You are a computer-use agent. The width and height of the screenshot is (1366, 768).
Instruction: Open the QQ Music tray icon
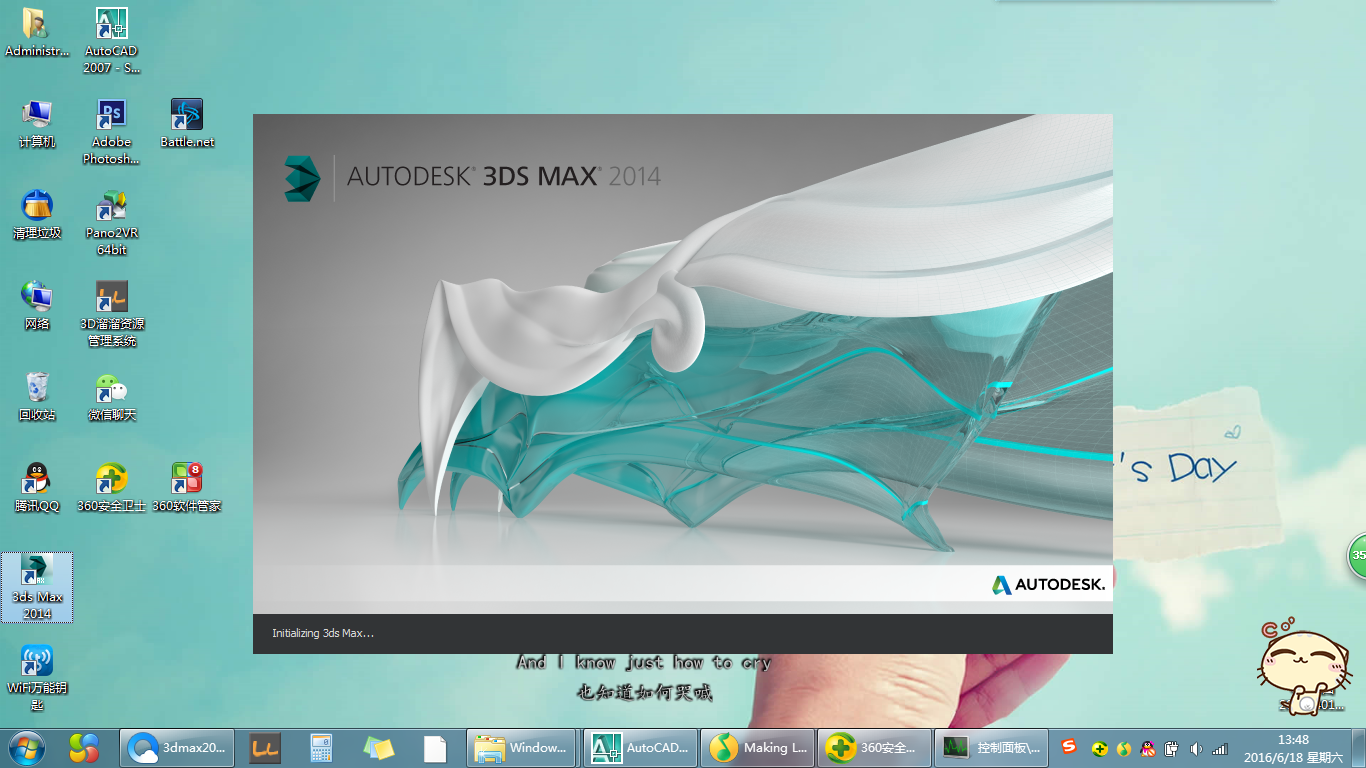(1124, 747)
